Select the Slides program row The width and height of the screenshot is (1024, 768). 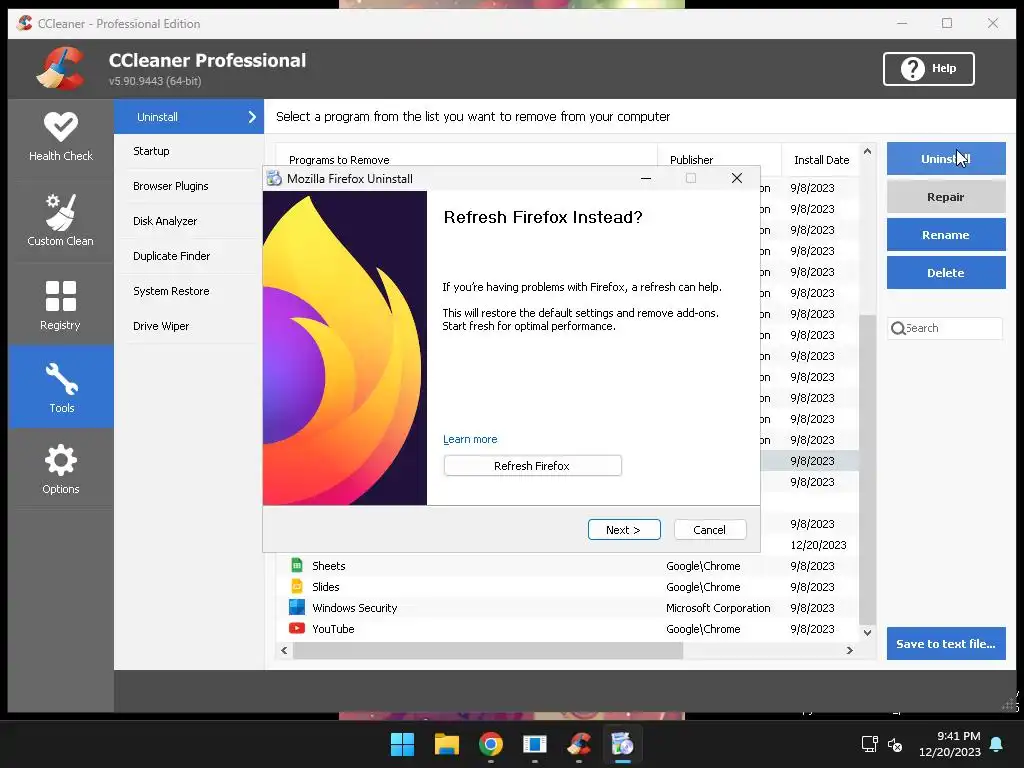(x=567, y=587)
